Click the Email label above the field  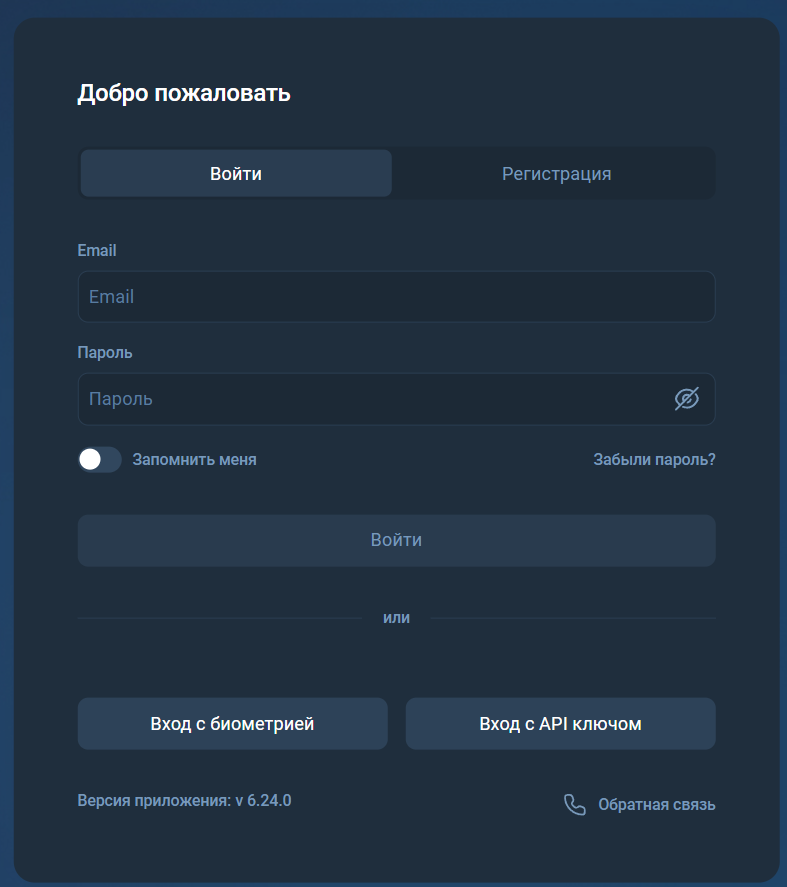tap(97, 251)
